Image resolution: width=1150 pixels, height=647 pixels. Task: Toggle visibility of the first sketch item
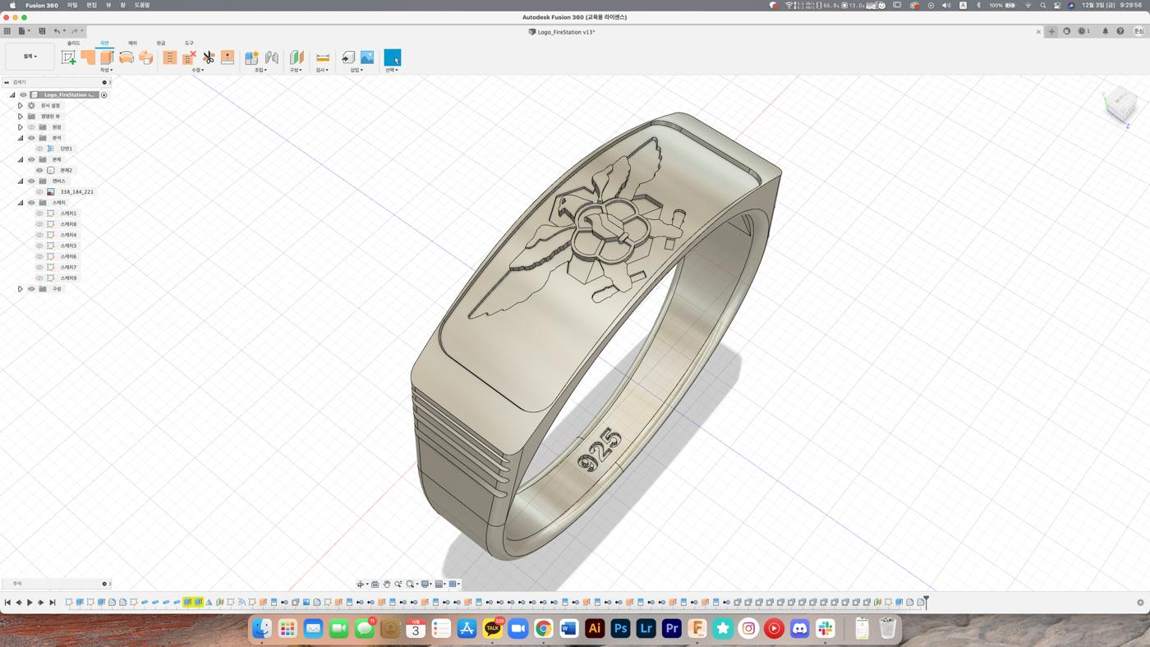(x=40, y=213)
